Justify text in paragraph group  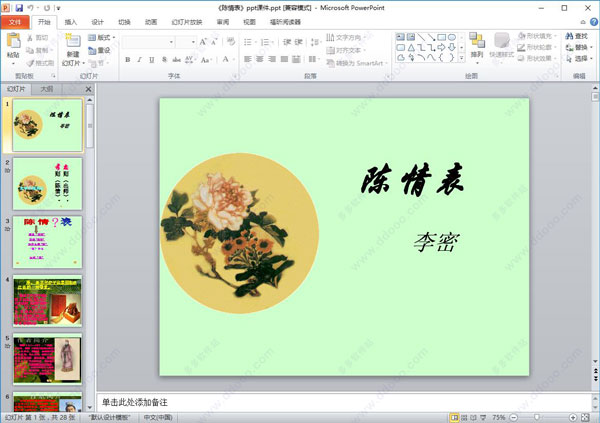click(x=284, y=59)
